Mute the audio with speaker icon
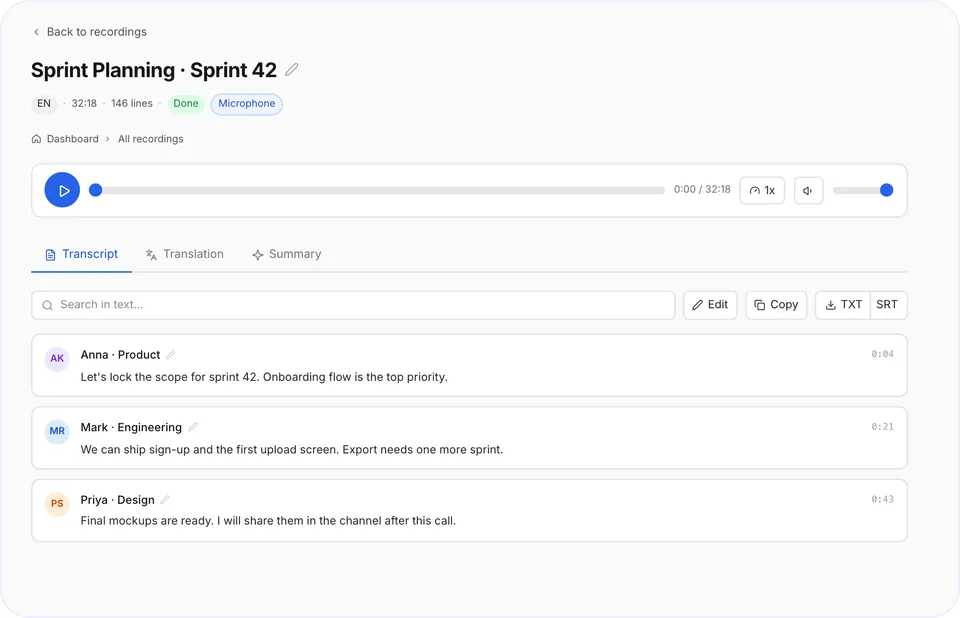 tap(808, 190)
